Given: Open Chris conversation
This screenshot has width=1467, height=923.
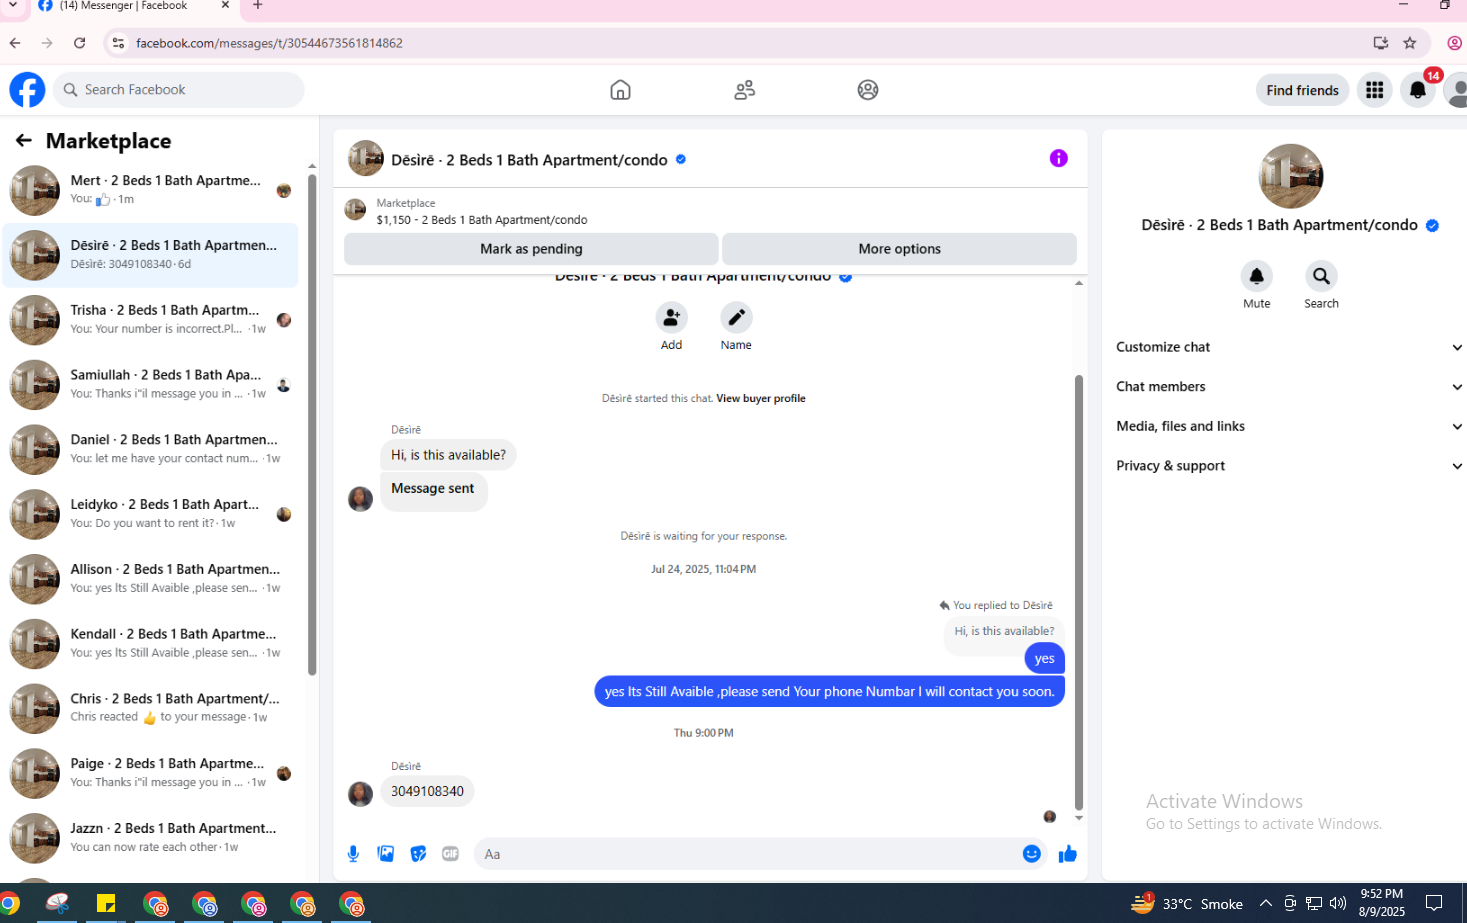Looking at the screenshot, I should [x=150, y=708].
